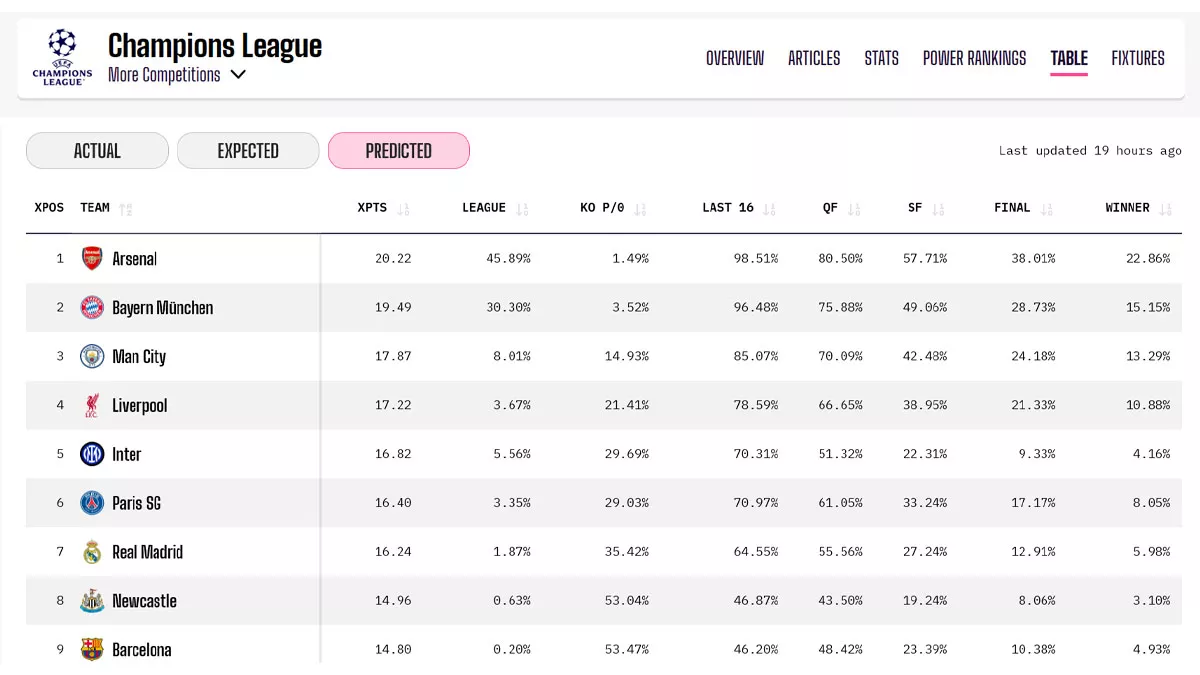Click the Liverpool club crest
The height and width of the screenshot is (675, 1200).
pos(92,405)
